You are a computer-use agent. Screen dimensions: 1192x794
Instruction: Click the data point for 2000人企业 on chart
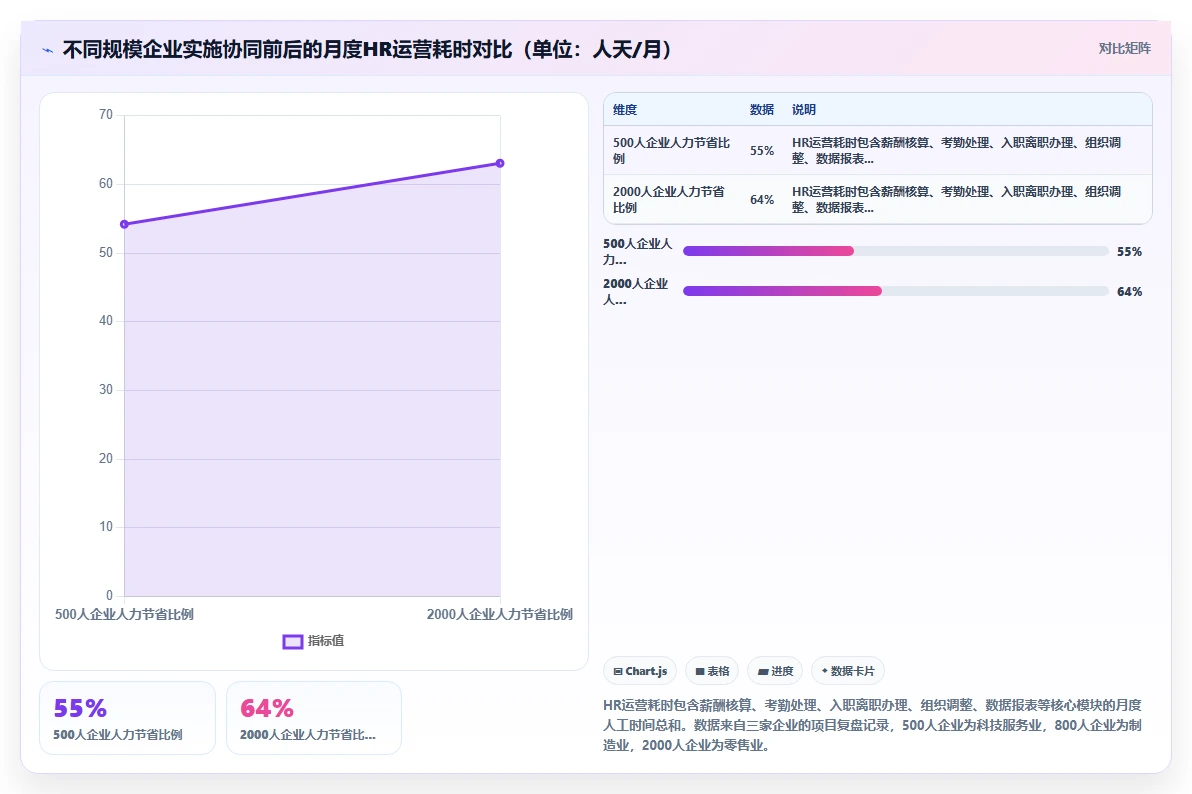[500, 164]
